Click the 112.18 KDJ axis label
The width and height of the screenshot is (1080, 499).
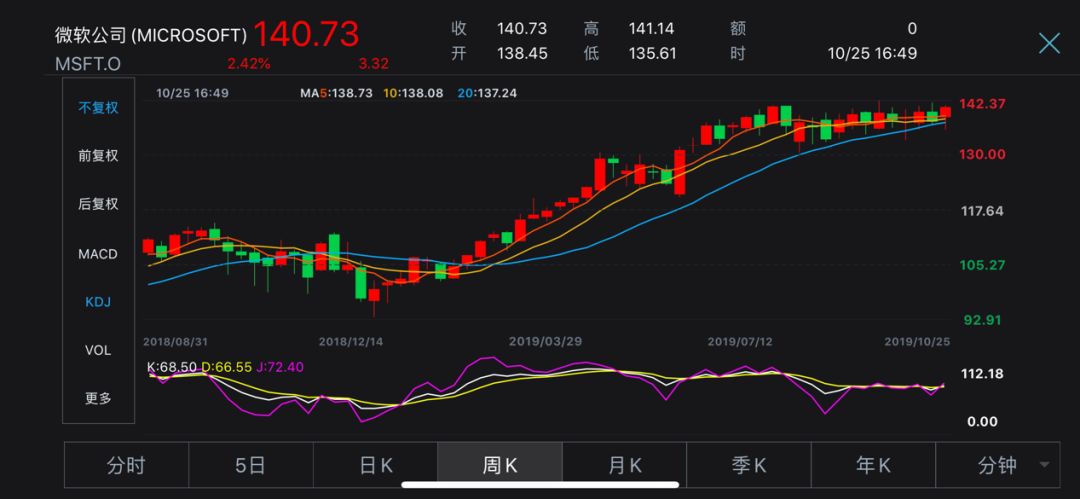click(982, 374)
